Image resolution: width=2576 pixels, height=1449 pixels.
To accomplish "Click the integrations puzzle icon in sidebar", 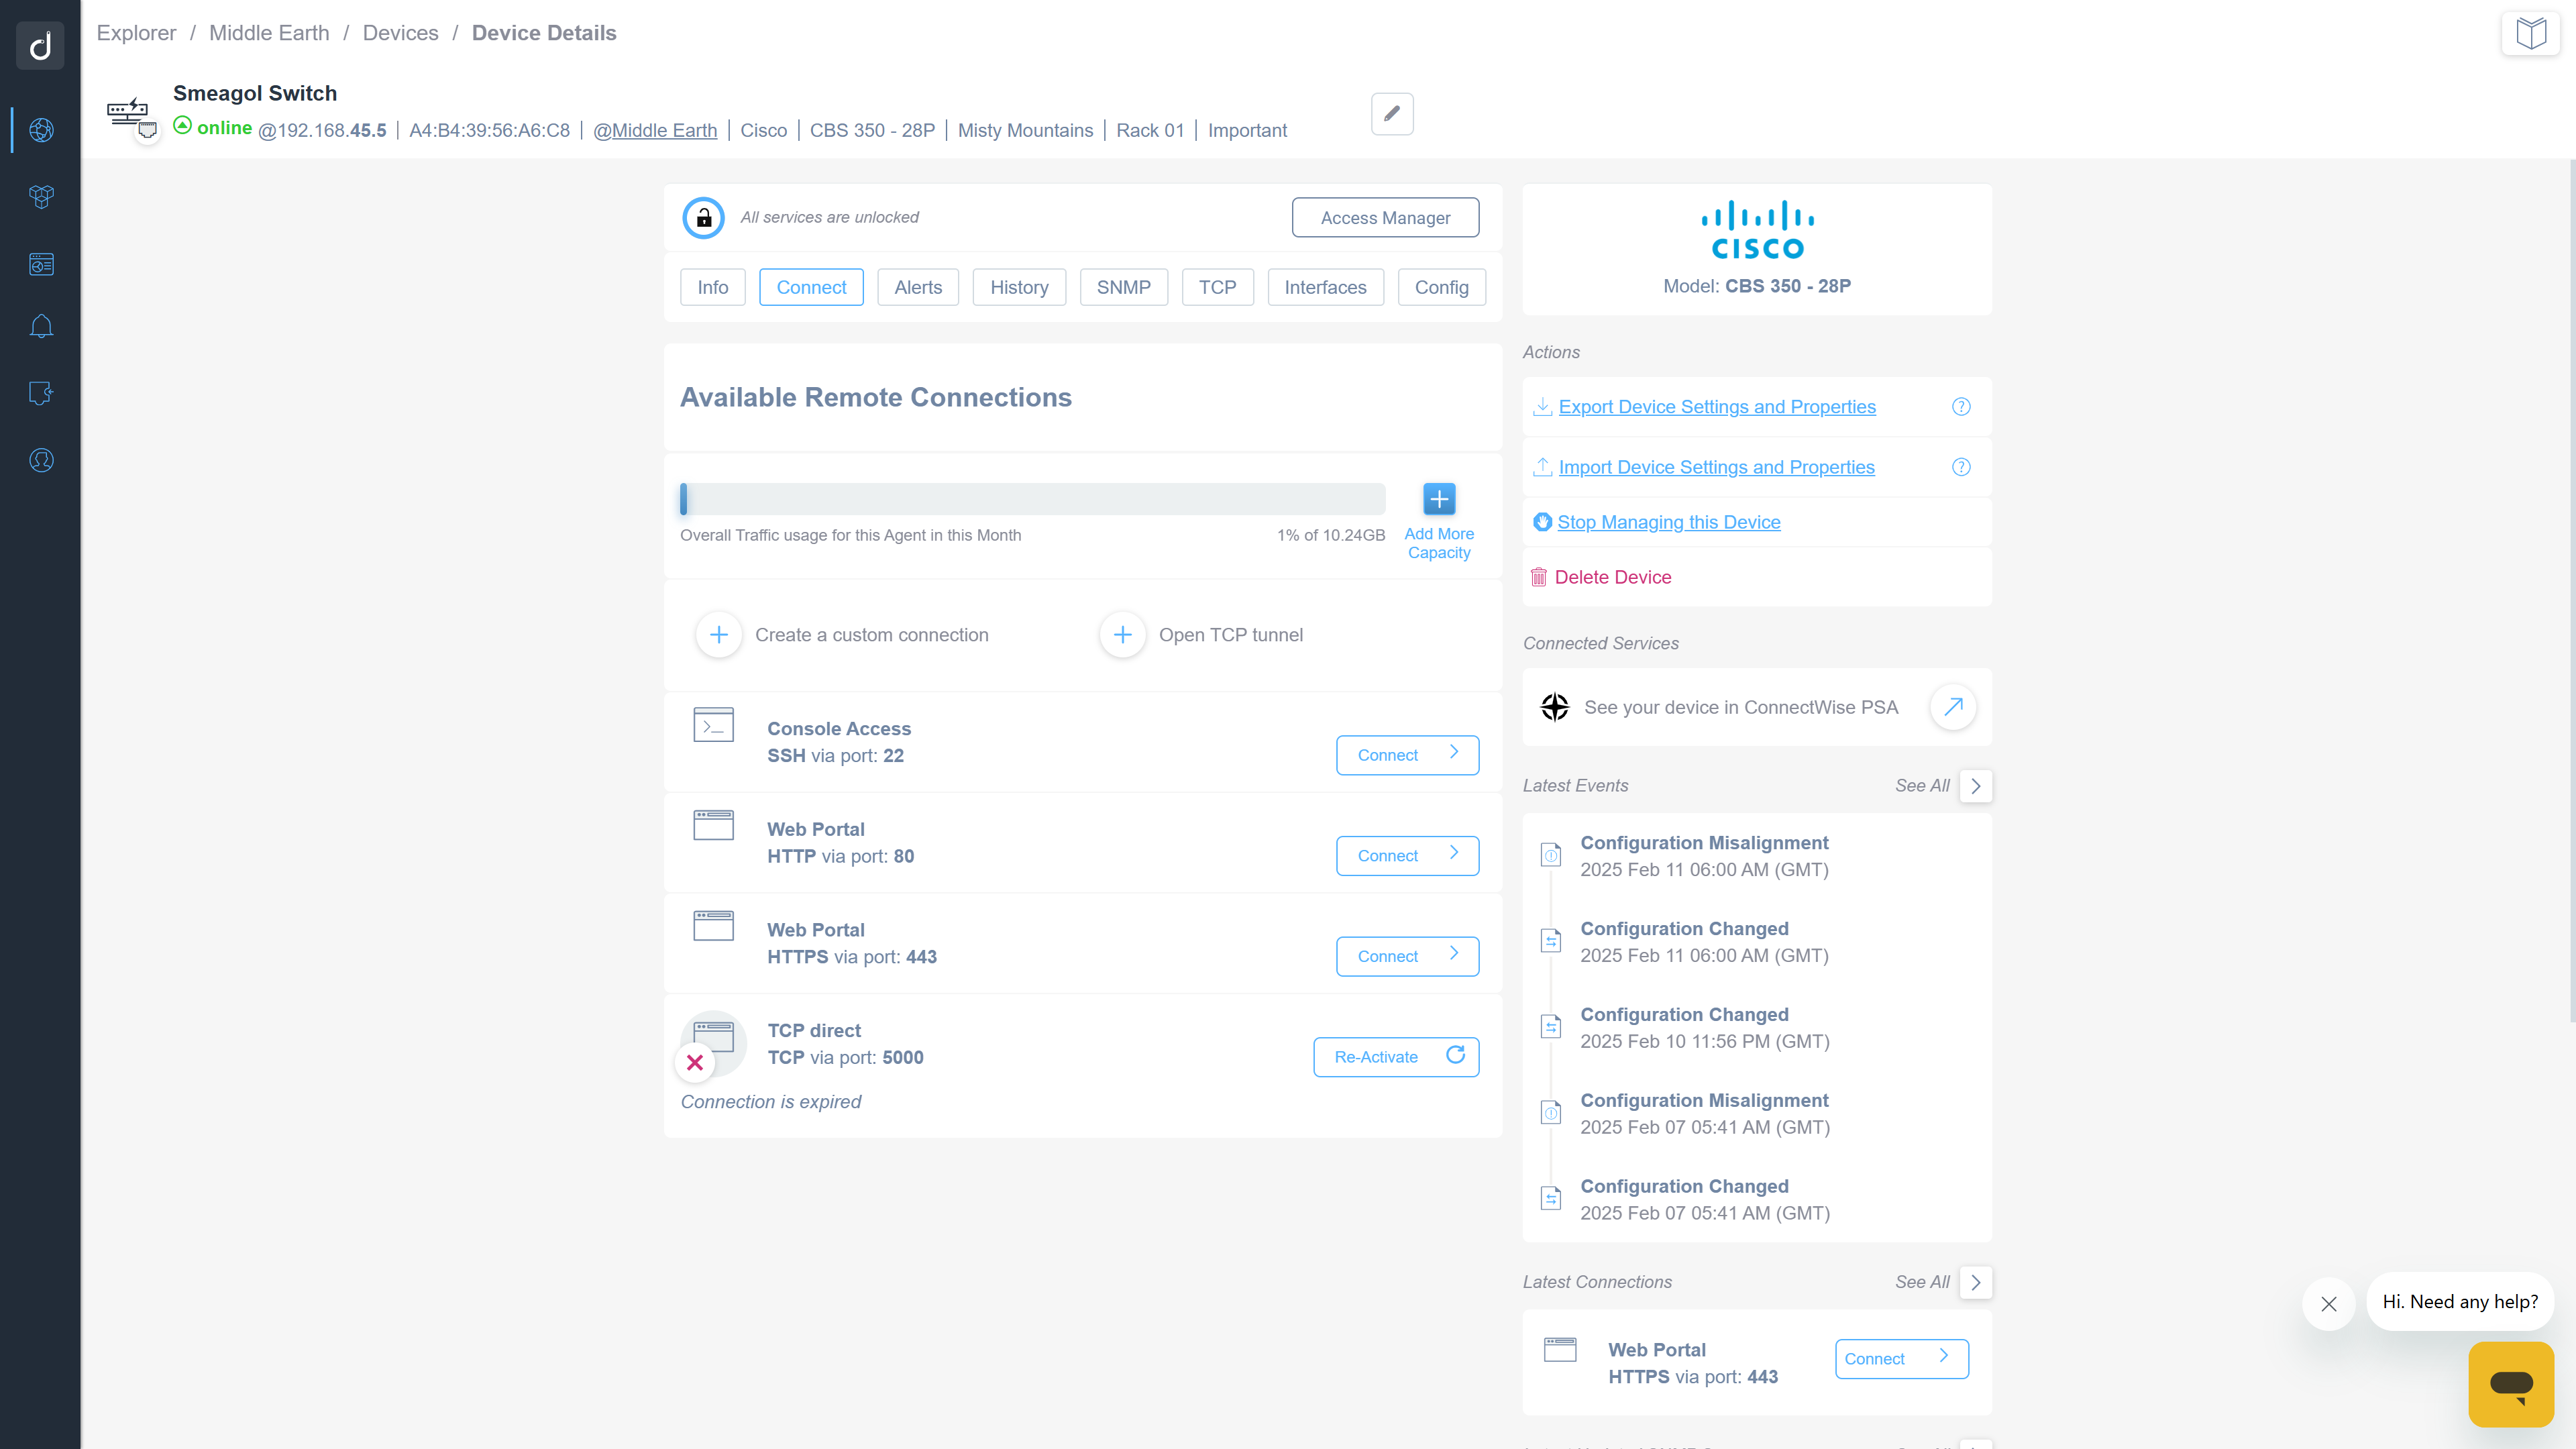I will click(41, 393).
